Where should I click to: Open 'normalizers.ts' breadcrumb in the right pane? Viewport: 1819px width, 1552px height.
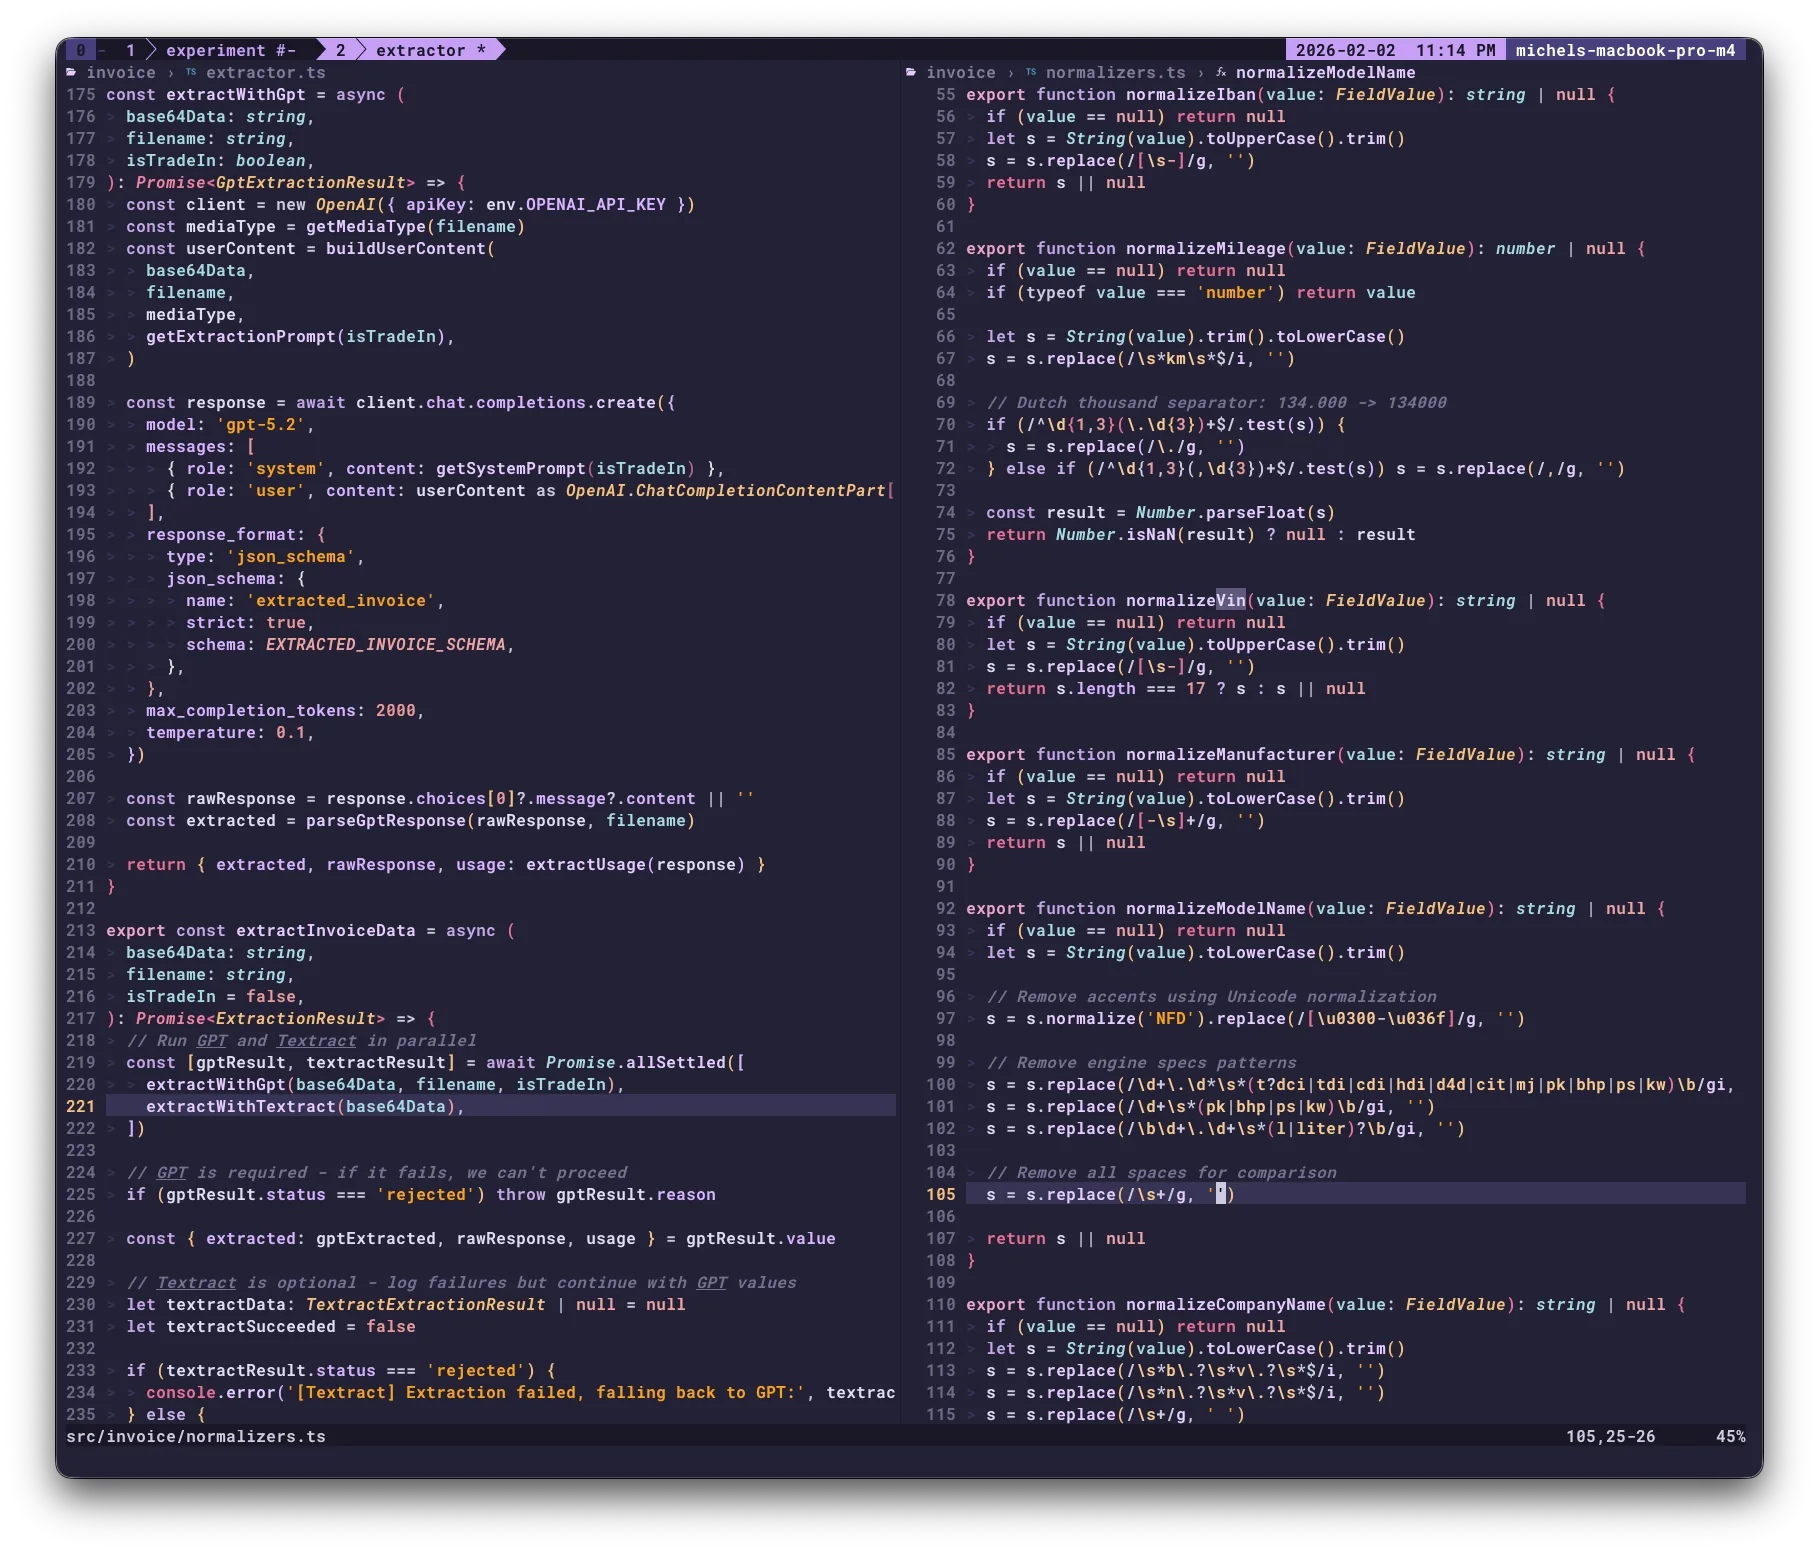pyautogui.click(x=1116, y=72)
